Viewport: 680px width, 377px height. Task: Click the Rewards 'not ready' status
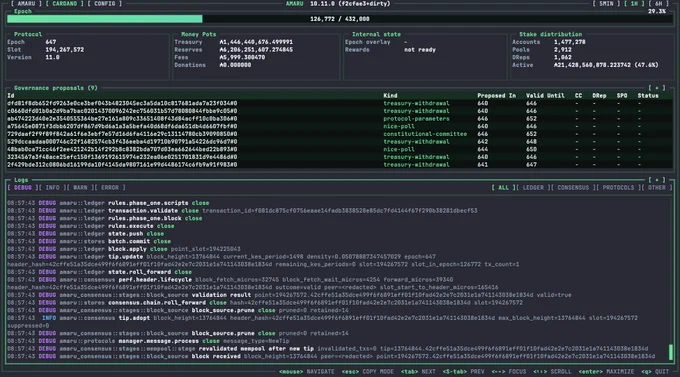pos(420,50)
